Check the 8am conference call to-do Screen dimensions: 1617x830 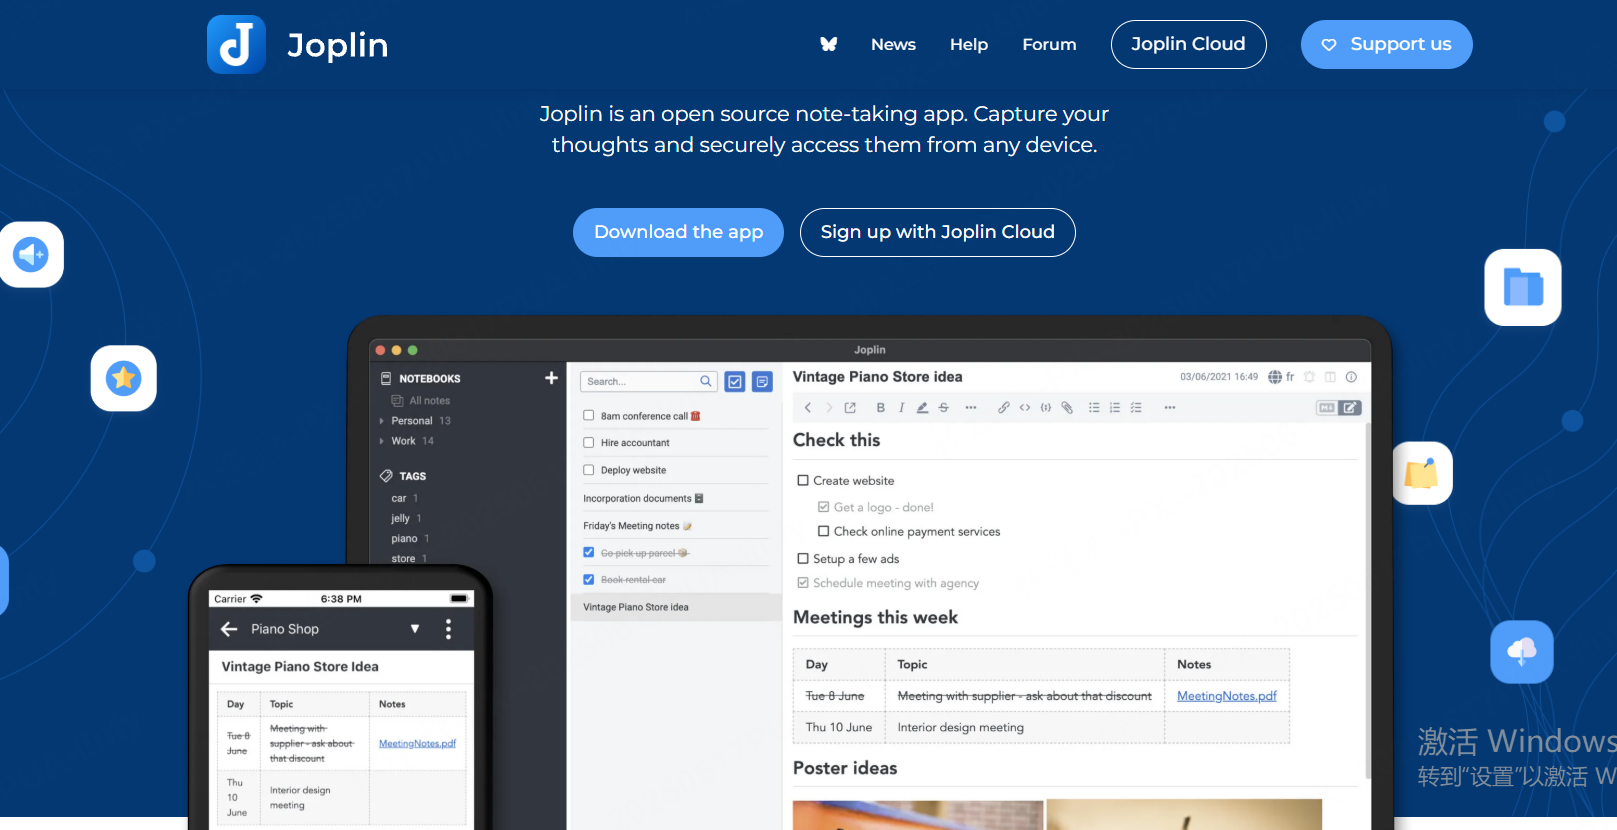click(588, 415)
